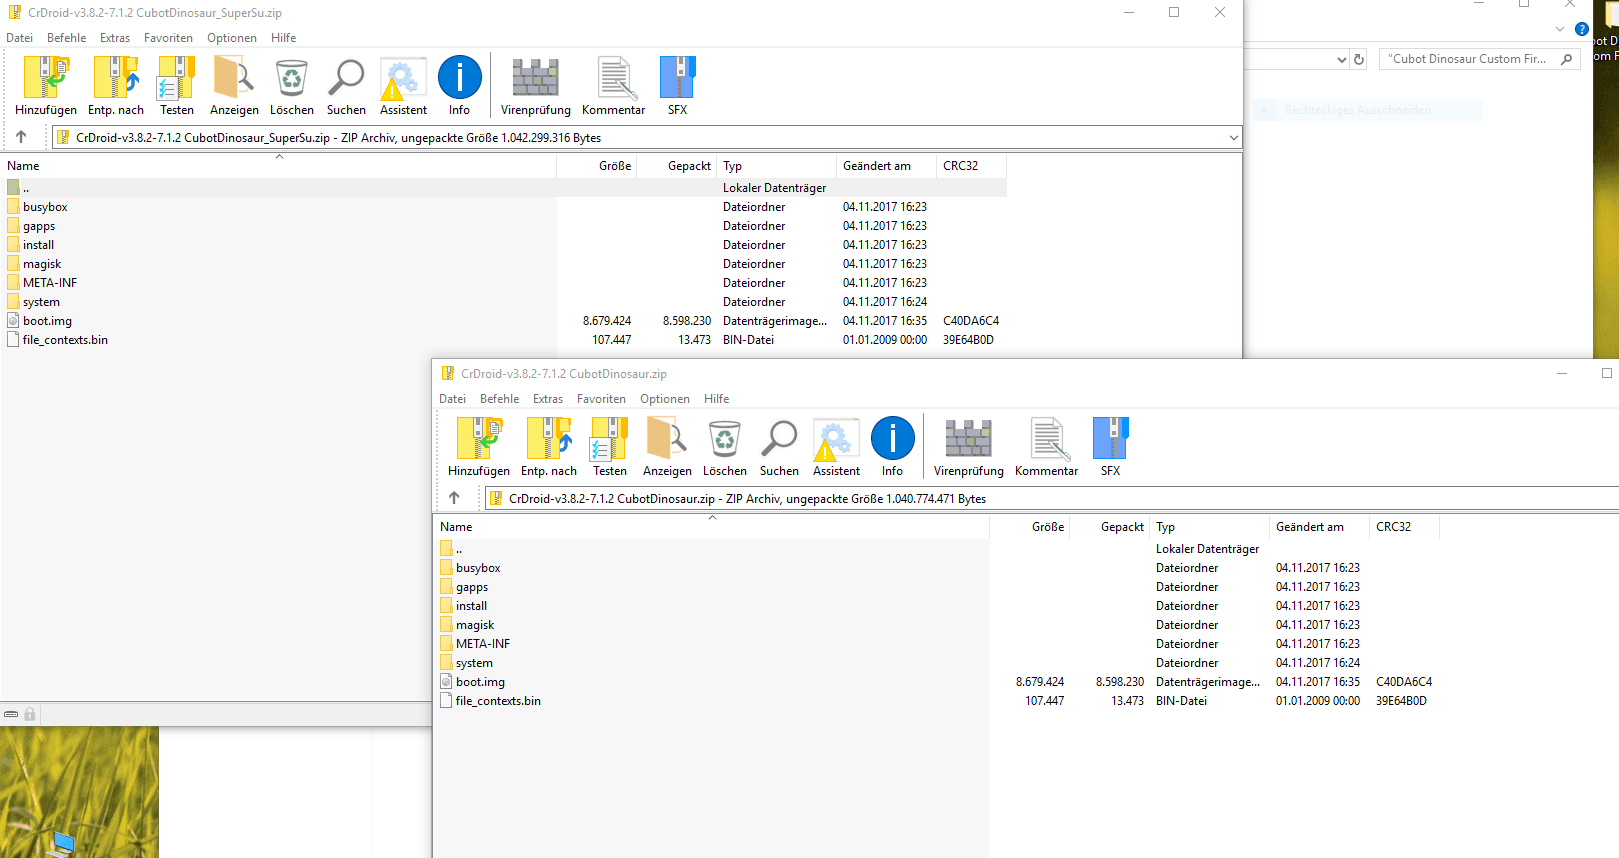The width and height of the screenshot is (1619, 858).
Task: Select file_contexts.bin in CubotDinosaur.zip window
Action: 498,701
